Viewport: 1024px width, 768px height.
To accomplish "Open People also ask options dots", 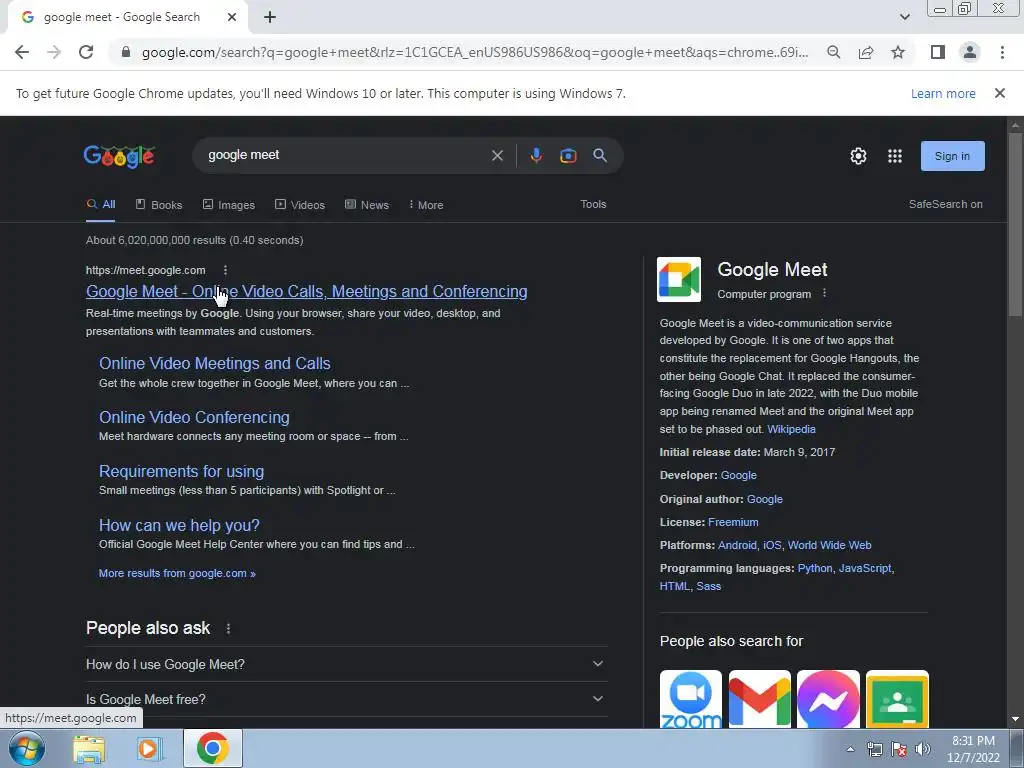I will click(x=228, y=628).
